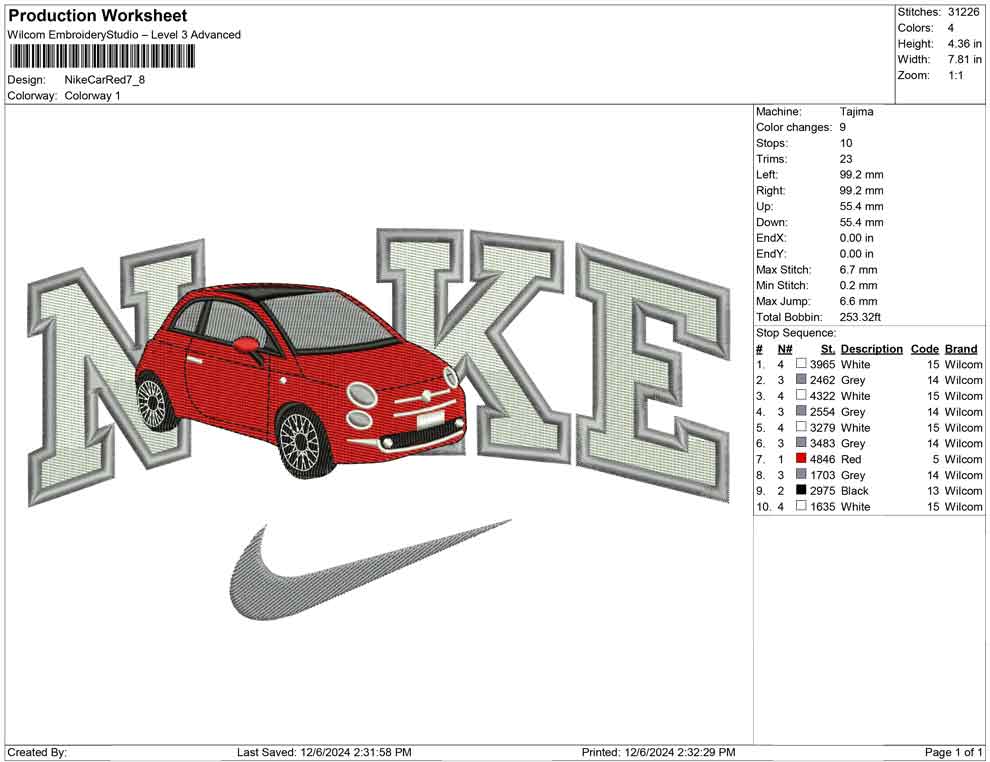This screenshot has width=990, height=762.
Task: Click the Code column header
Action: [924, 349]
